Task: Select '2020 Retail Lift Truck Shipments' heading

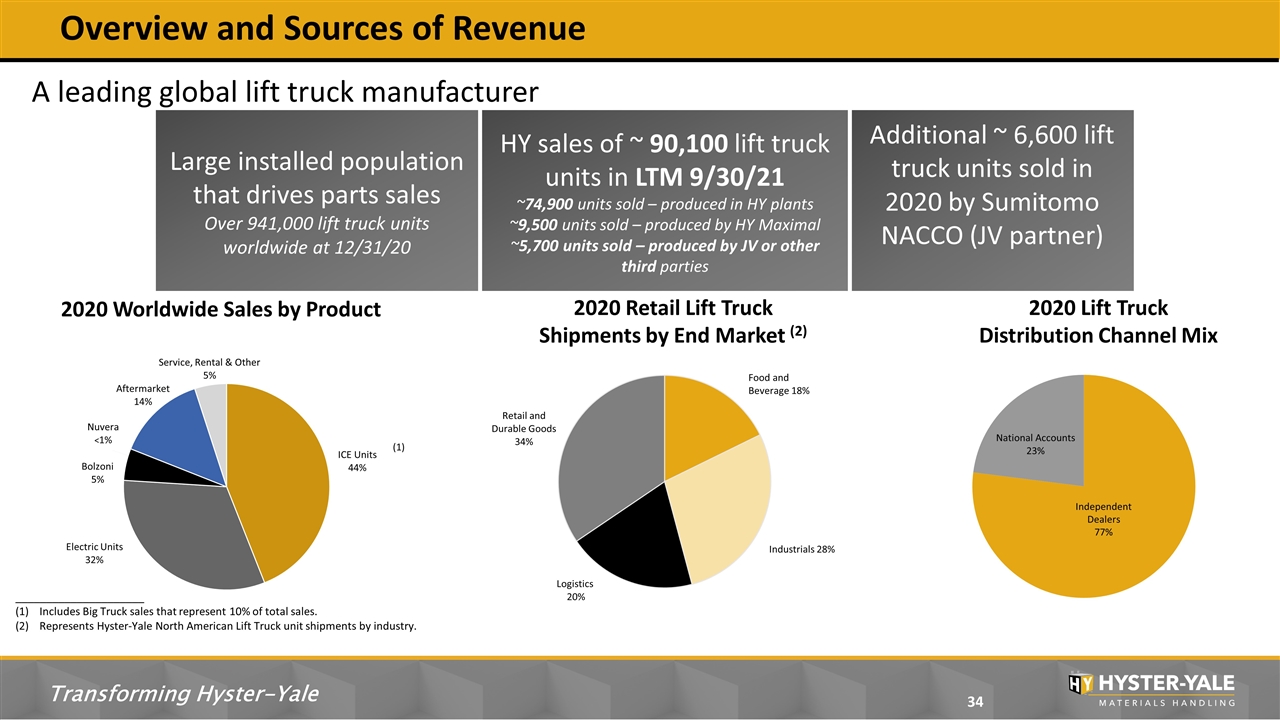Action: 672,321
